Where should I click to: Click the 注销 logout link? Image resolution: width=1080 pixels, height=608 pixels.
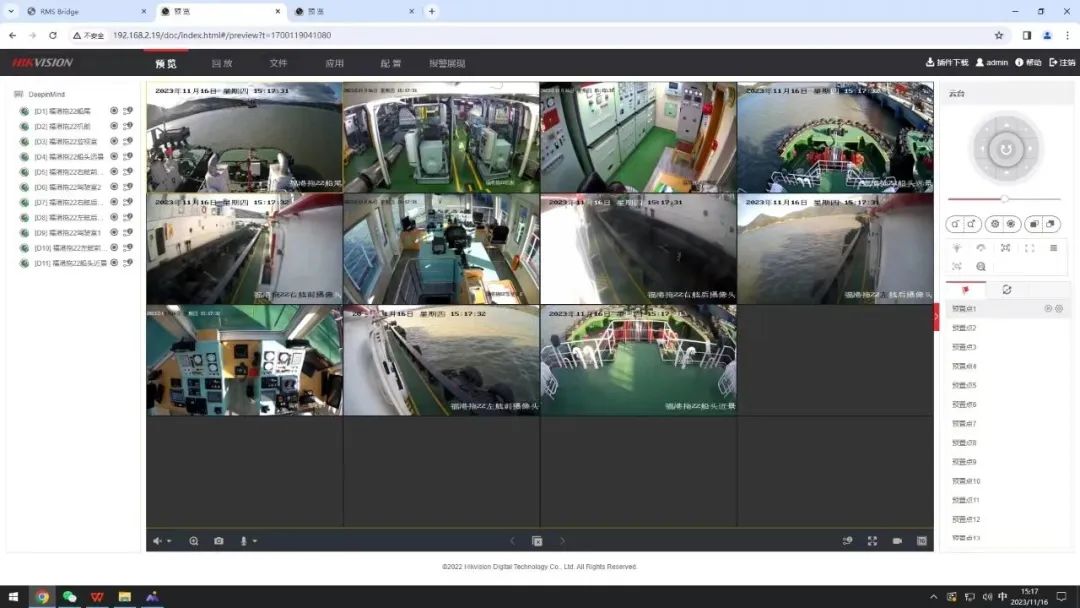[1062, 62]
